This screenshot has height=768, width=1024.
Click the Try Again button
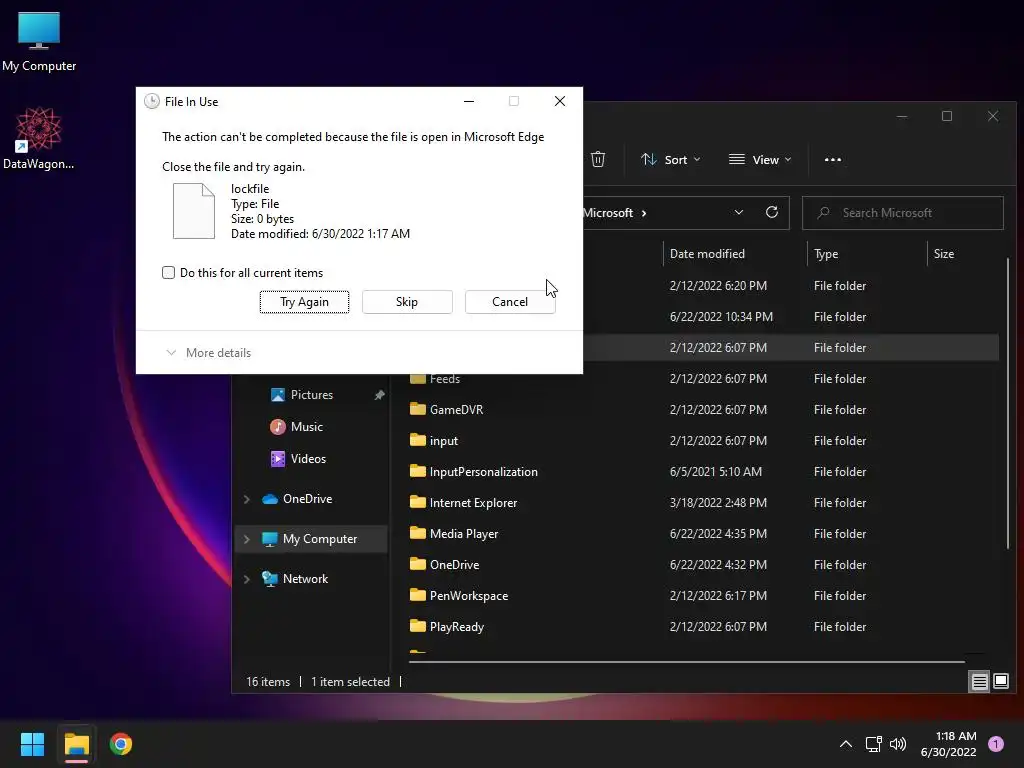pos(304,302)
